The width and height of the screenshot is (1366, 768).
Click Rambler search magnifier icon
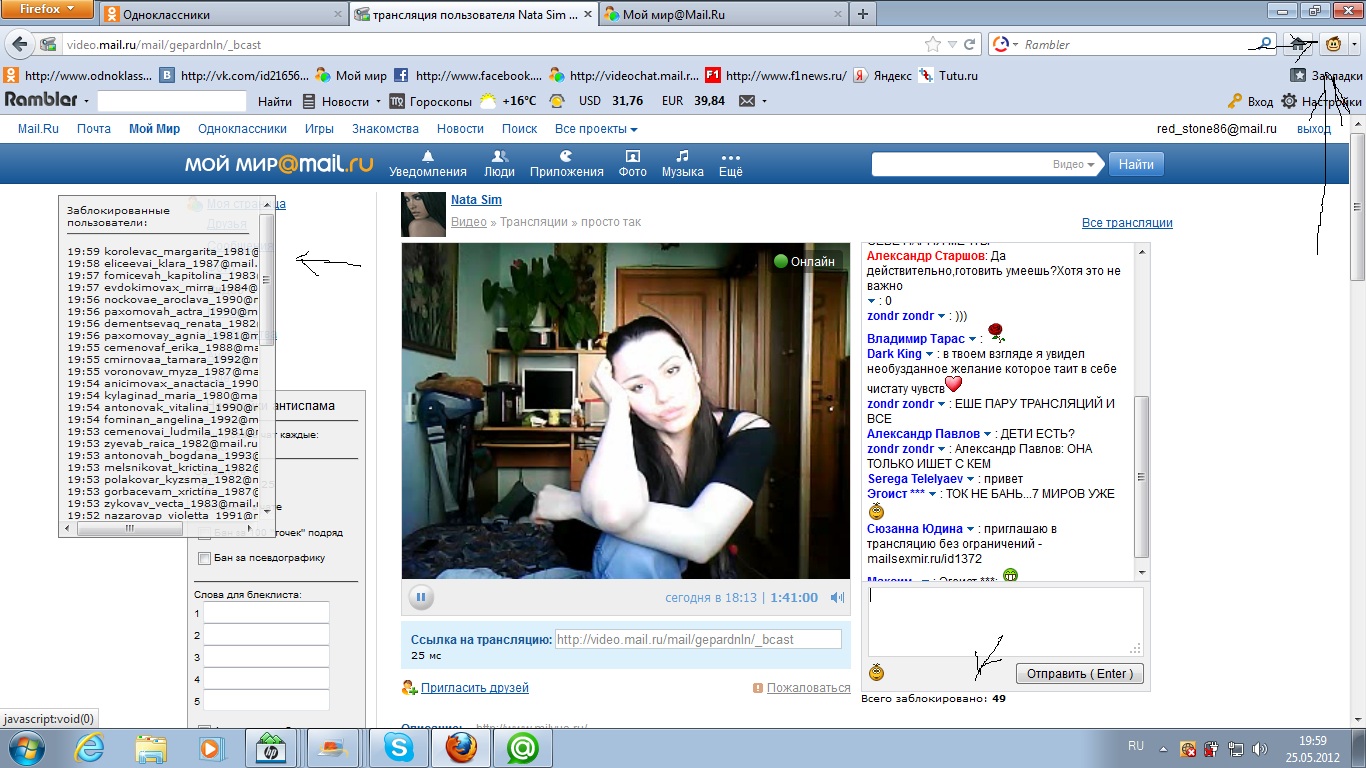[1265, 44]
